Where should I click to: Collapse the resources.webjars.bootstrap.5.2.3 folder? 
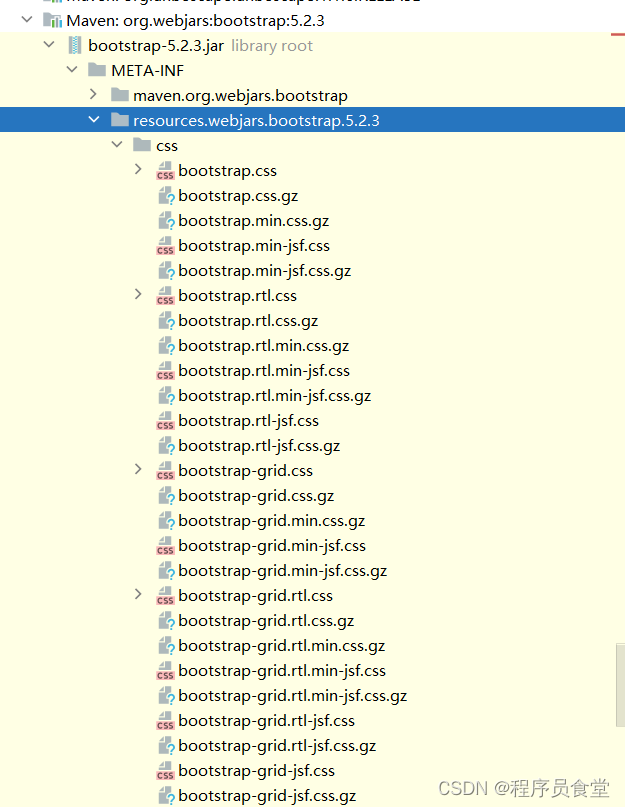94,119
